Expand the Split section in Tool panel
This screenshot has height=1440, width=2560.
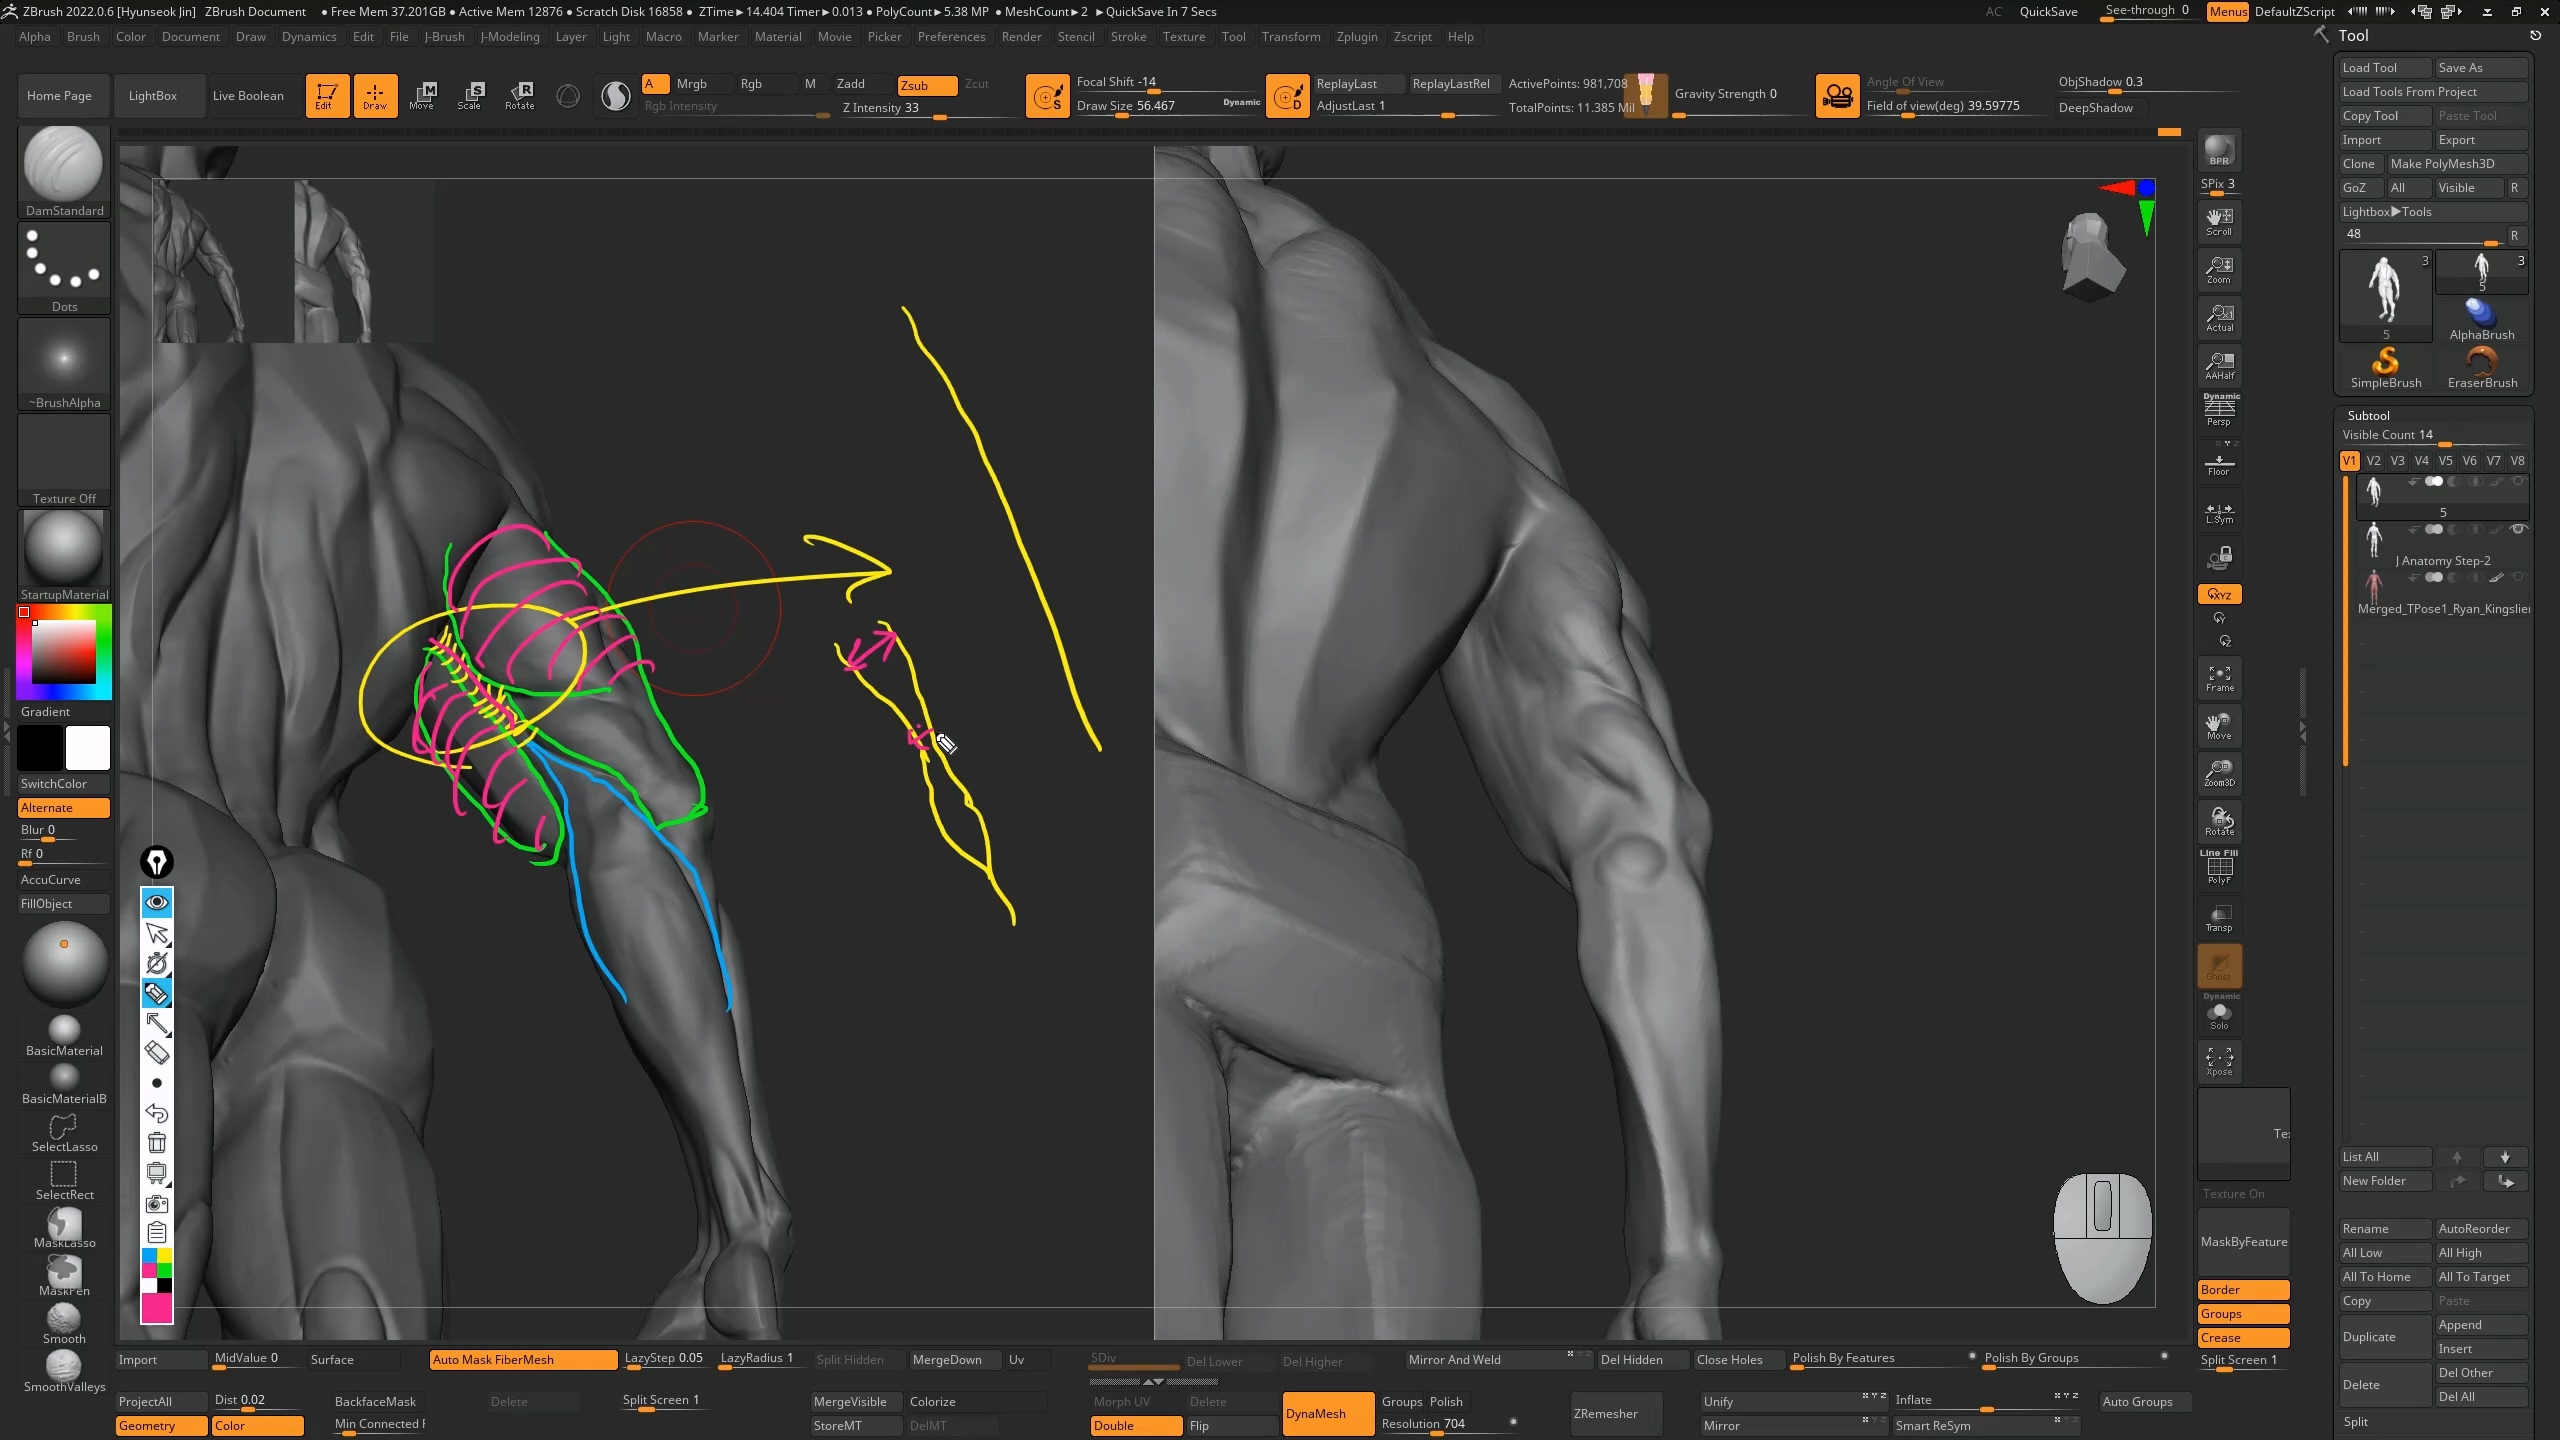(x=2356, y=1422)
